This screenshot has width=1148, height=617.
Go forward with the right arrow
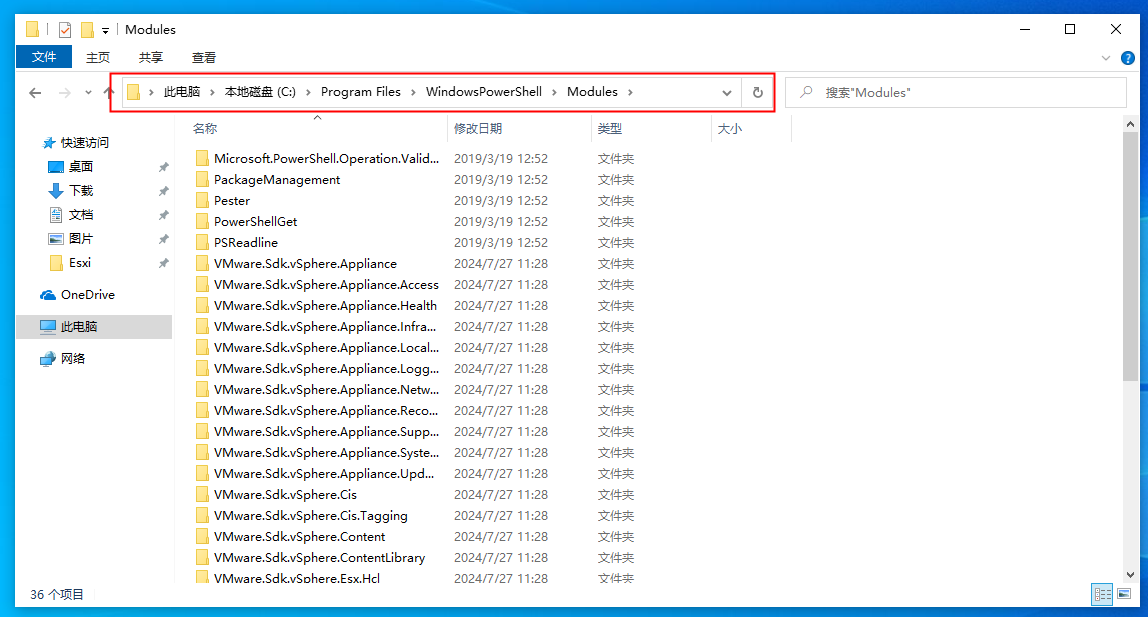[64, 92]
